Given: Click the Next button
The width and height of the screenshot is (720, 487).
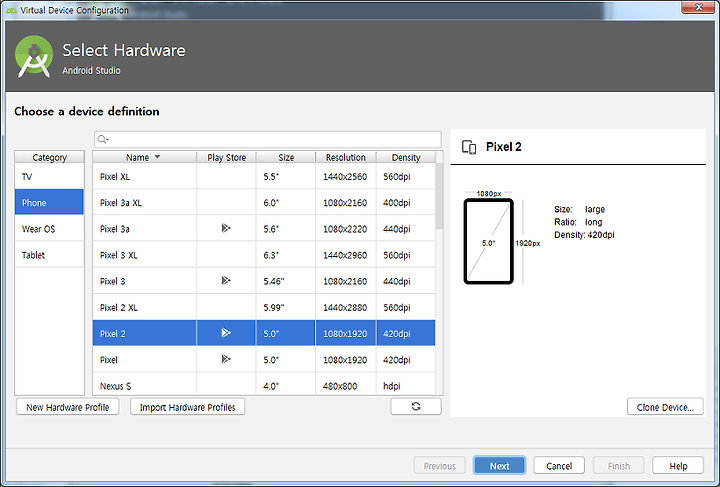Looking at the screenshot, I should pos(499,466).
